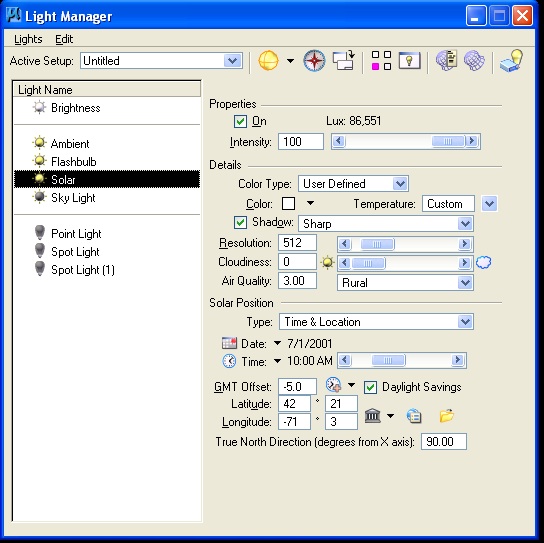This screenshot has height=543, width=544.
Task: Click the blue cloud icon beside Cloudiness
Action: coord(484,262)
